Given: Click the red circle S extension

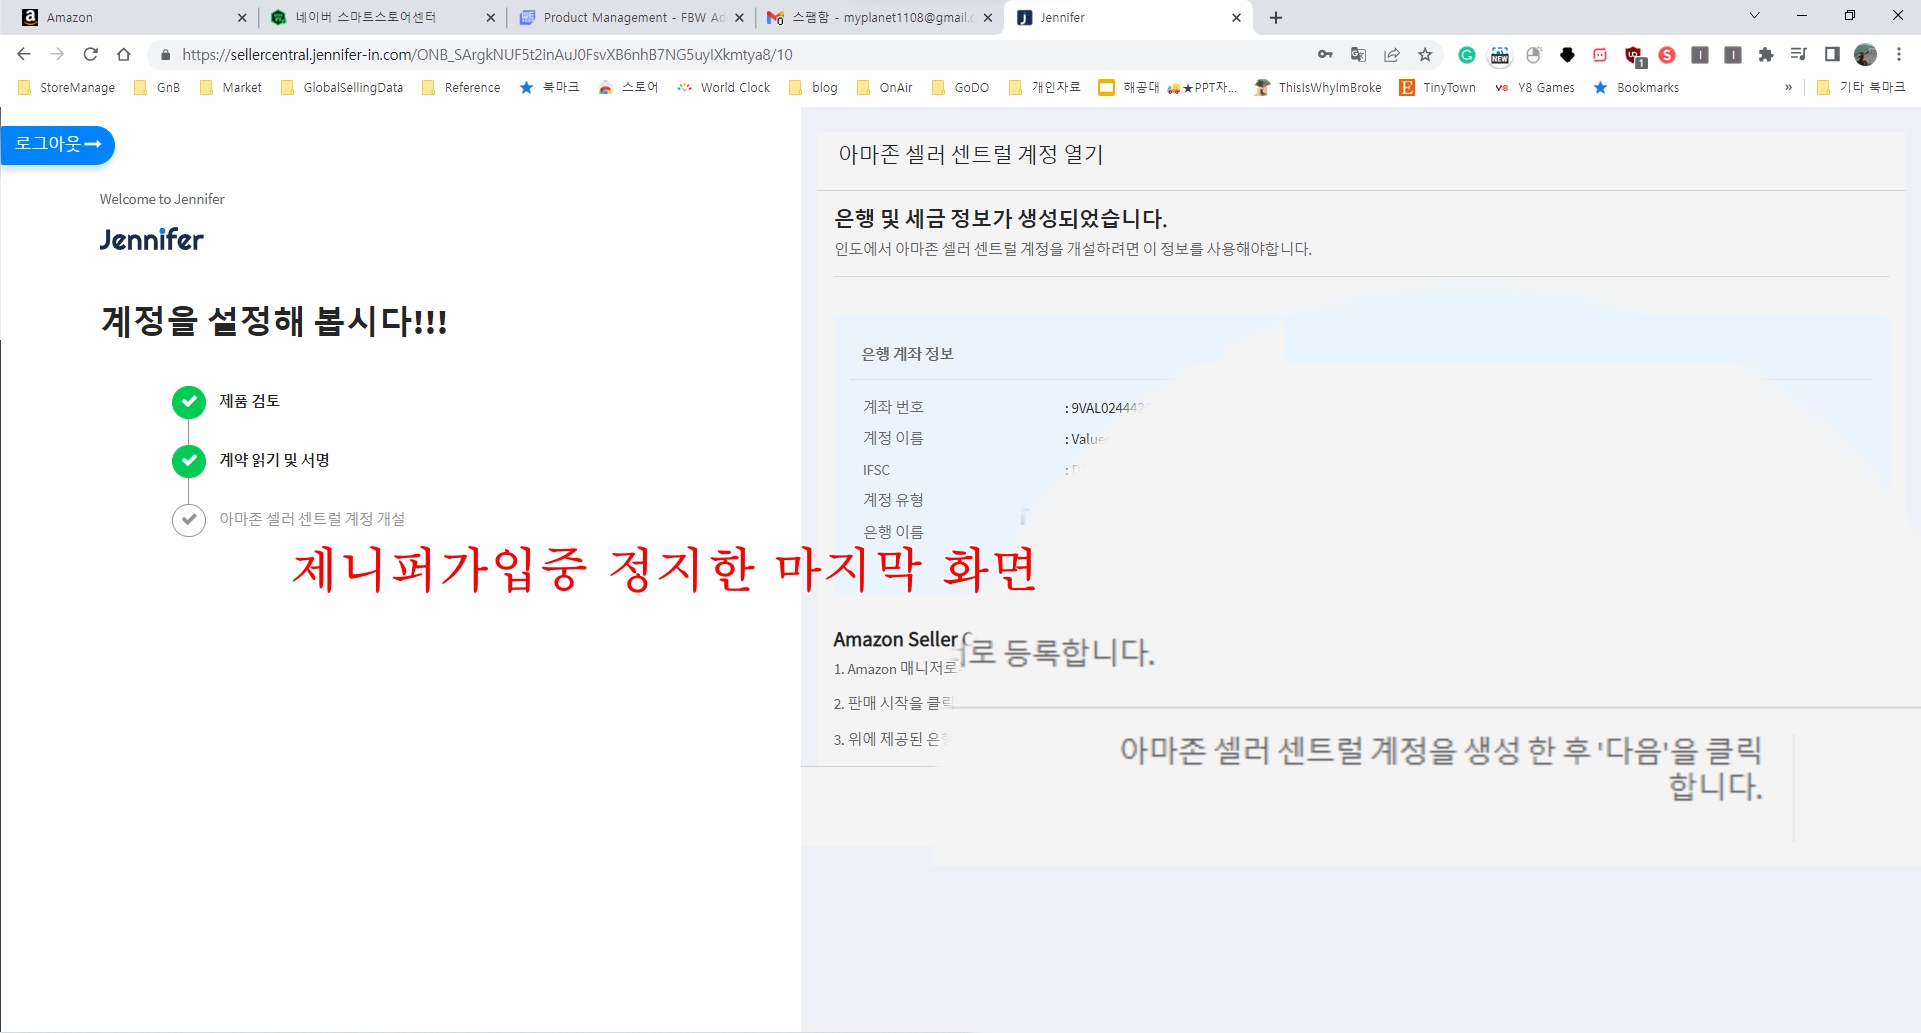Looking at the screenshot, I should [1667, 55].
